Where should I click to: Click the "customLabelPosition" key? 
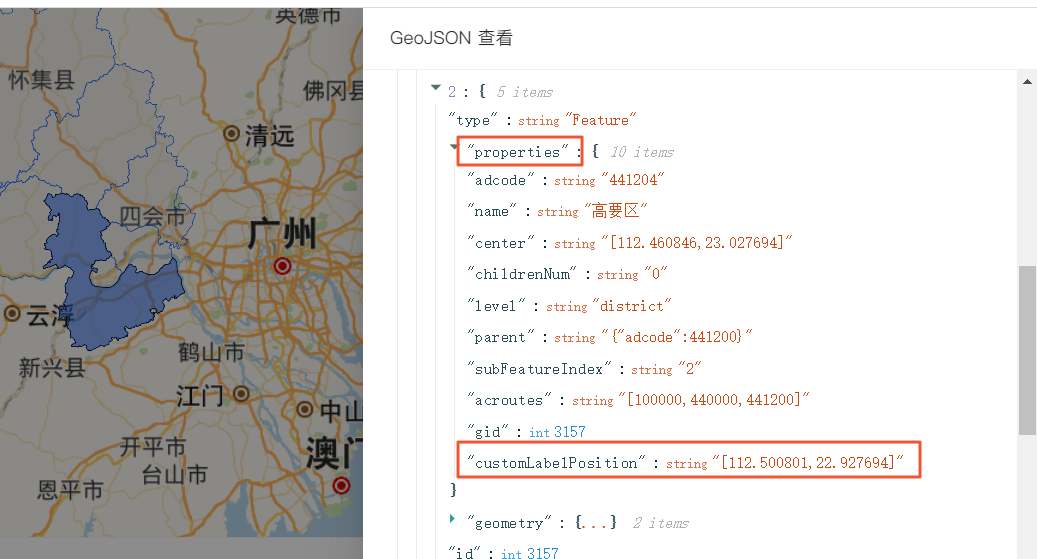556,463
